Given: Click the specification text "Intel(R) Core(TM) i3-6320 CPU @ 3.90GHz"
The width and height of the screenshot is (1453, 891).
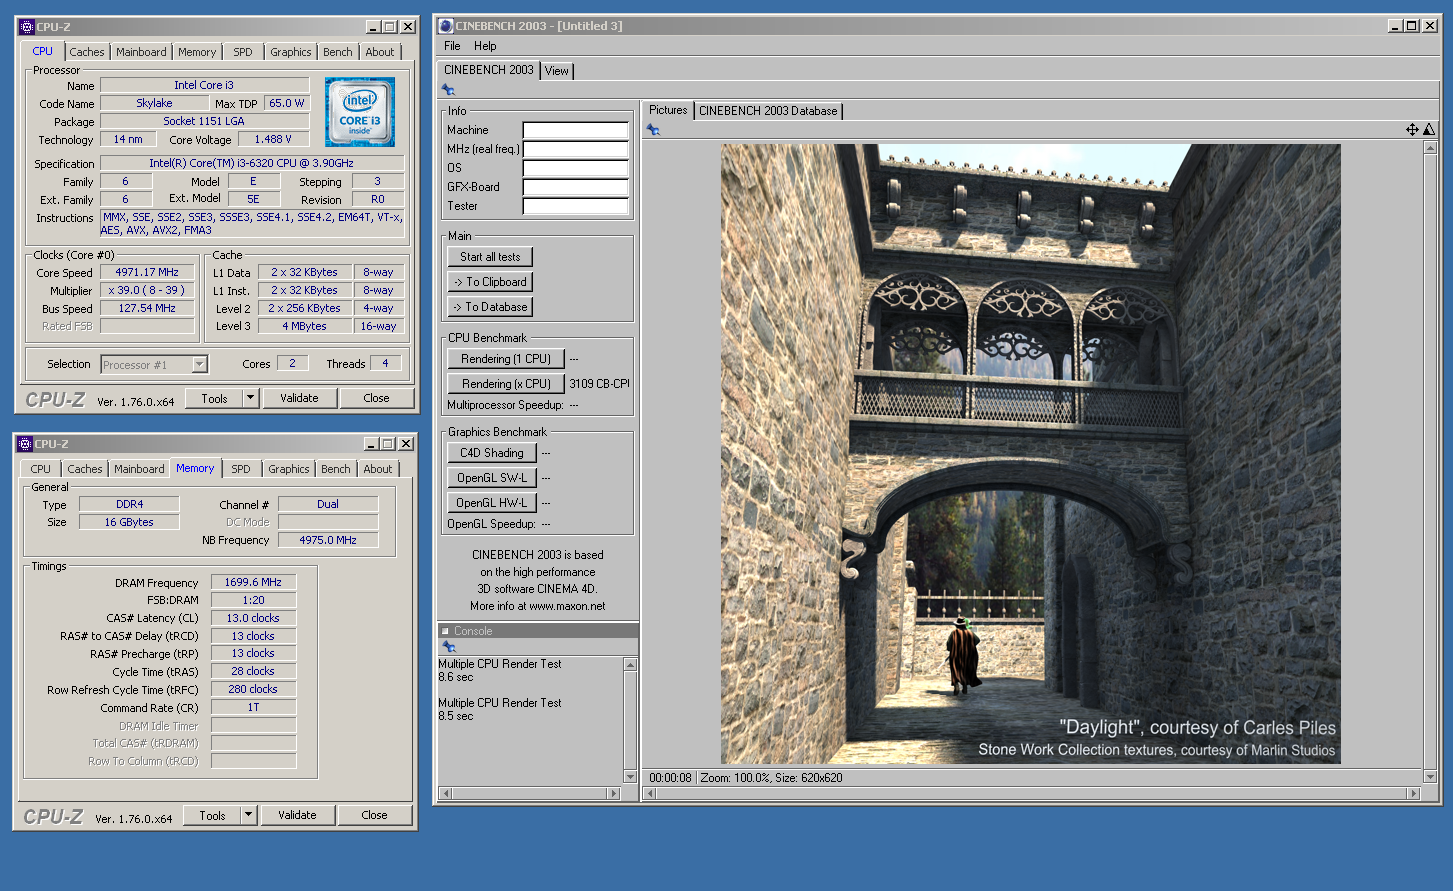Looking at the screenshot, I should [251, 163].
